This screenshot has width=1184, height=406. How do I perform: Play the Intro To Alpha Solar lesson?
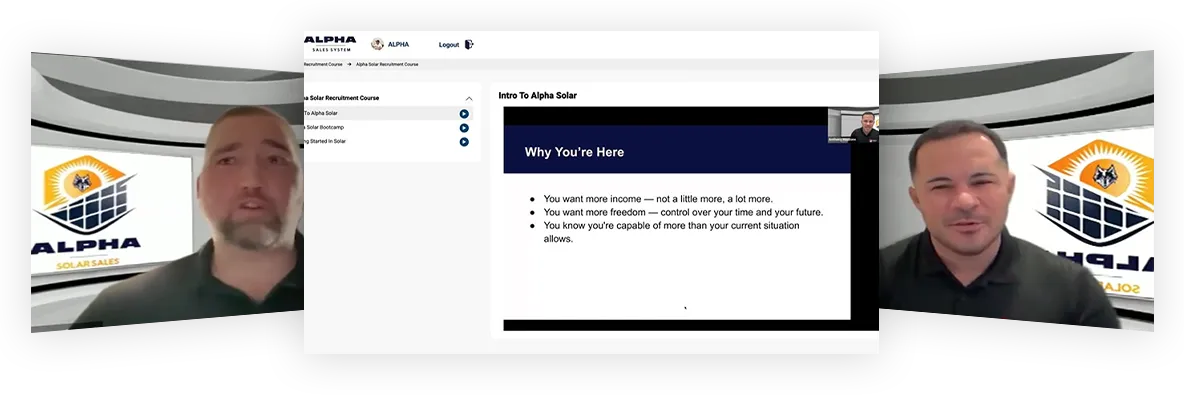coord(464,114)
